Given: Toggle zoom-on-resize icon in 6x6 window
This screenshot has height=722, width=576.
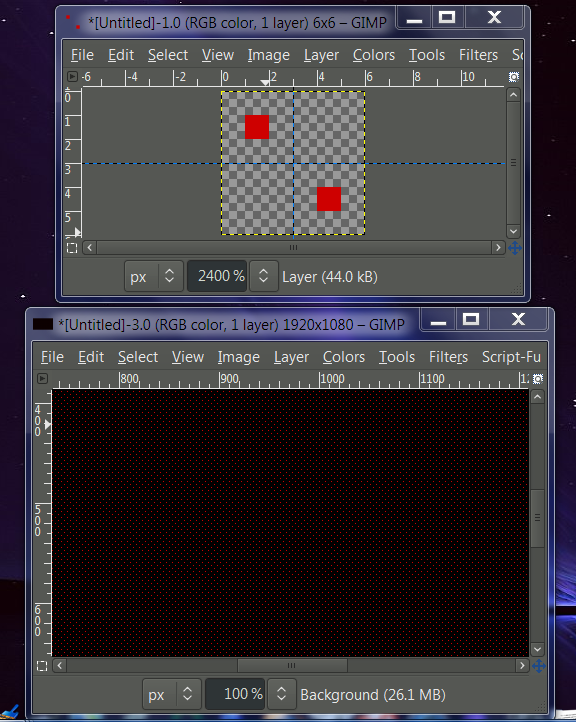Looking at the screenshot, I should pos(513,76).
